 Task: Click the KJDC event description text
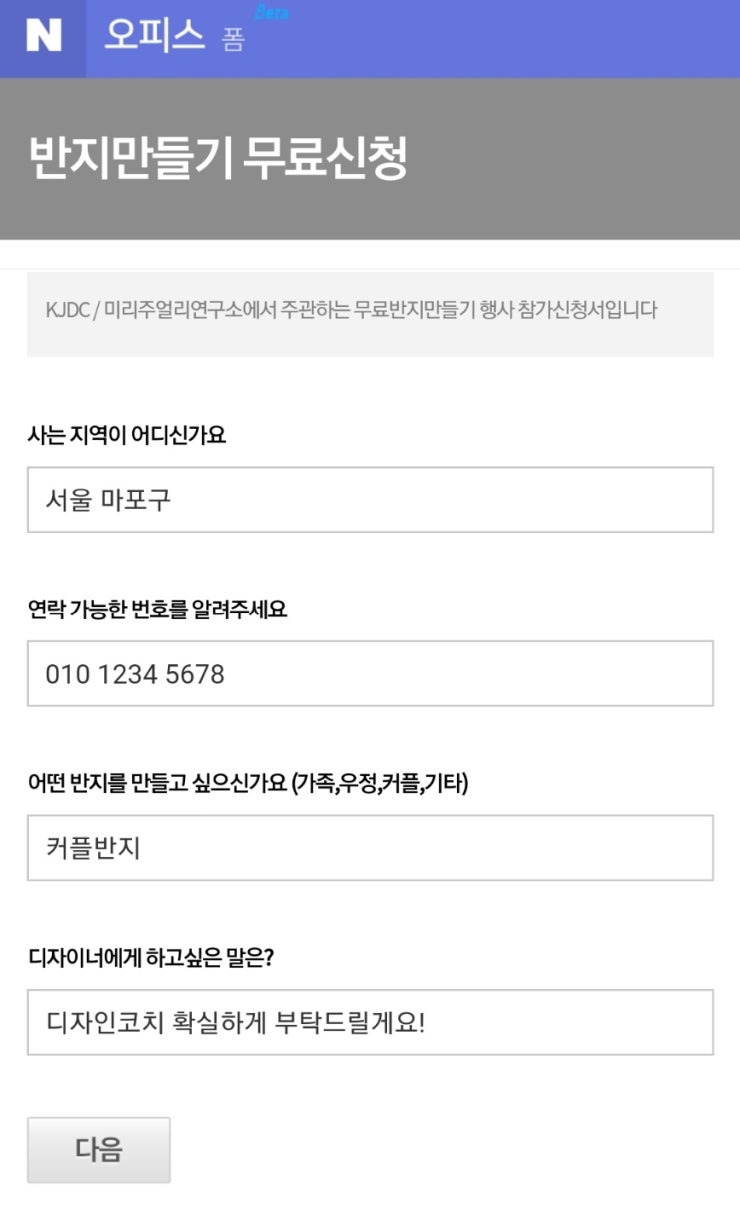351,310
